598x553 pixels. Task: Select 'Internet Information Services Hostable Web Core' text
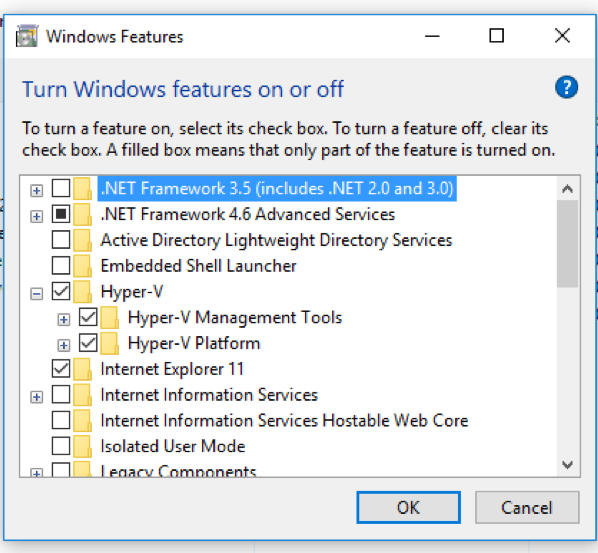coord(284,421)
